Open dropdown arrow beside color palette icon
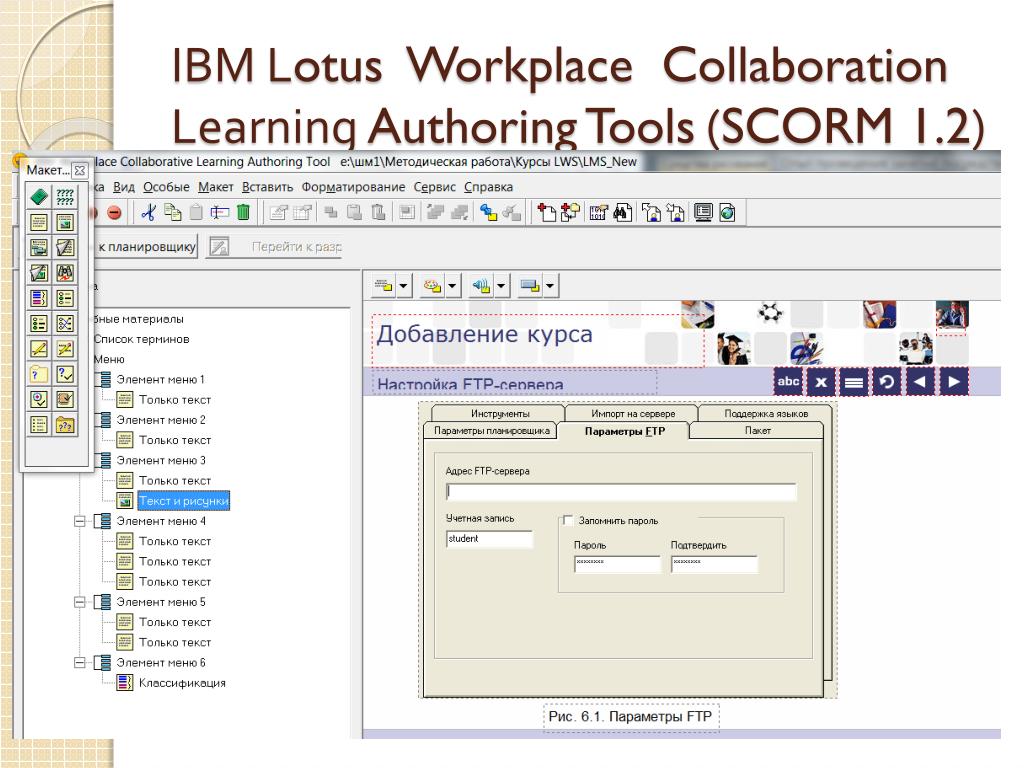 pos(453,285)
